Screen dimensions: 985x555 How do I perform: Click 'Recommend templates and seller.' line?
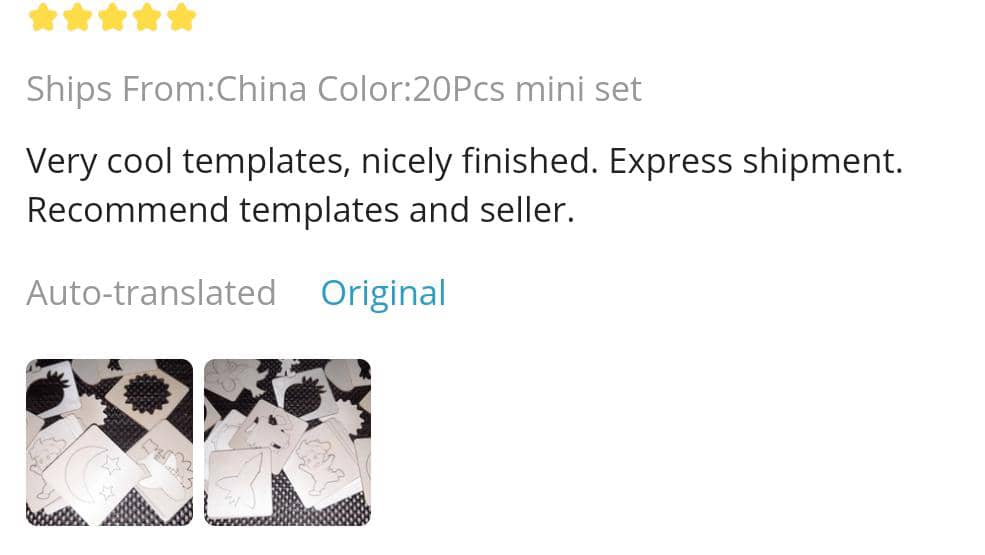pyautogui.click(x=300, y=210)
